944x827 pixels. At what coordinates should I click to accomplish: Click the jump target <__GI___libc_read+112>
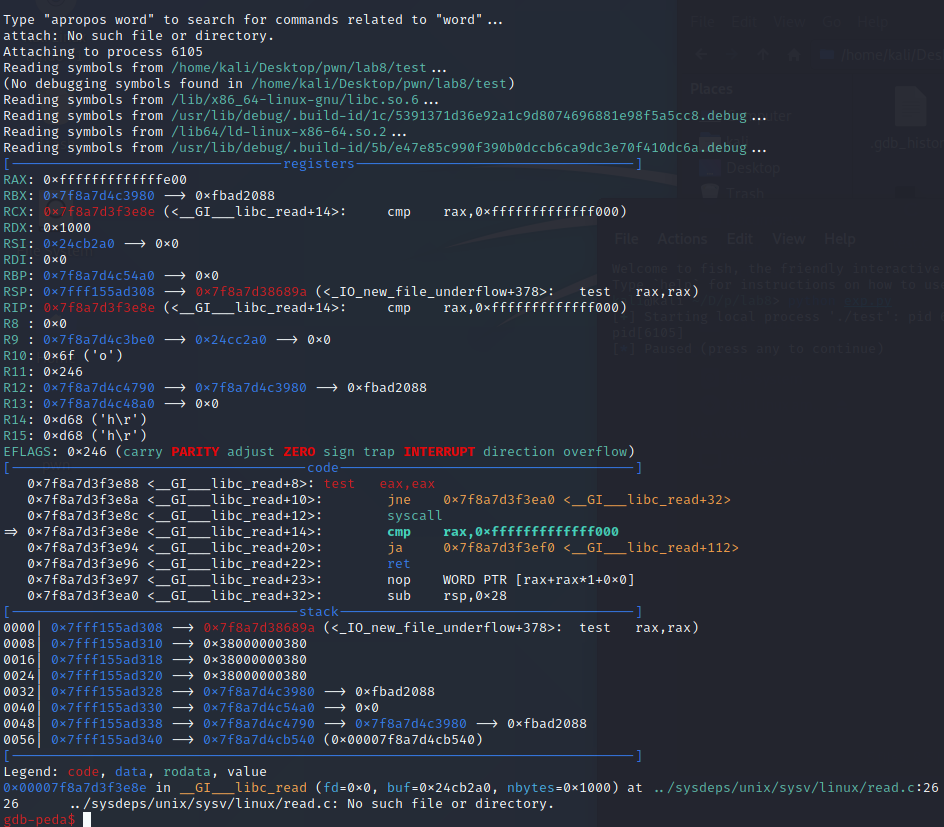coord(651,548)
